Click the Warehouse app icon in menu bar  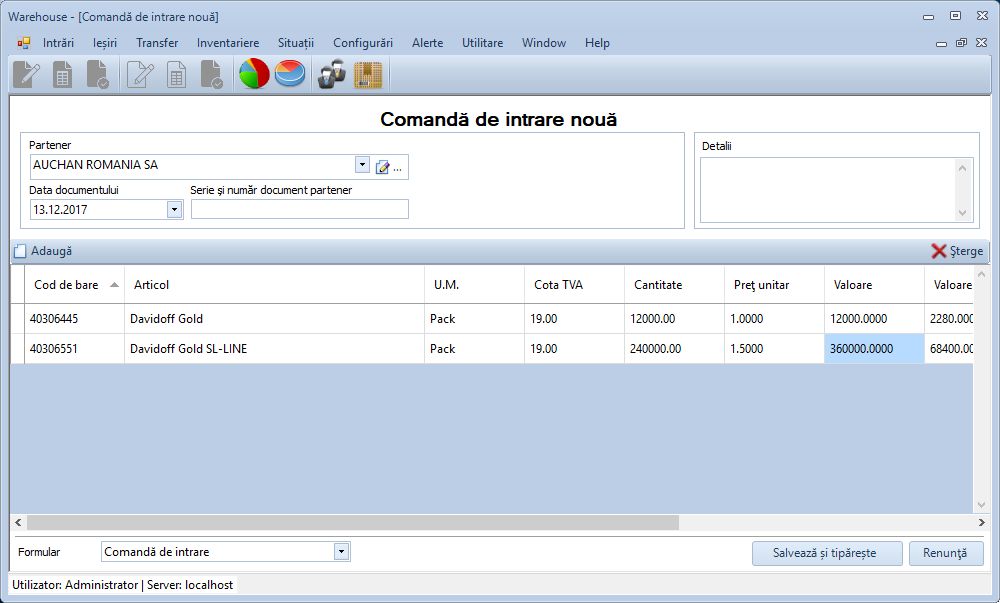24,43
